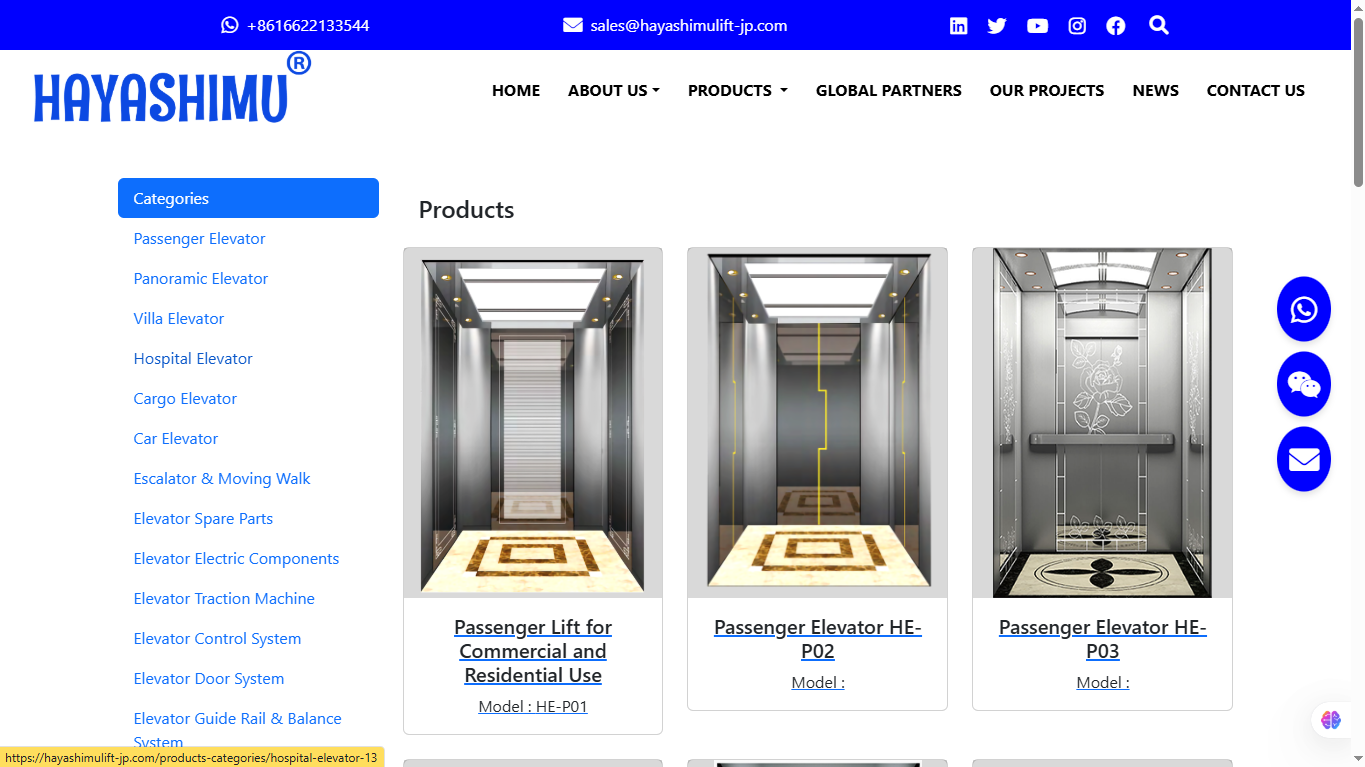Click the Passenger Elevator HE-P03 title

click(x=1103, y=639)
